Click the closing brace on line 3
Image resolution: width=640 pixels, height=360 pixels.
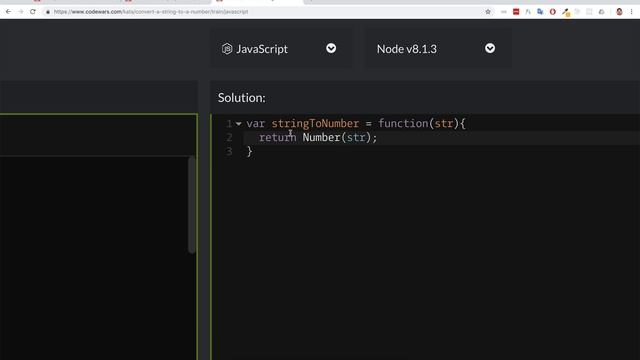click(249, 151)
